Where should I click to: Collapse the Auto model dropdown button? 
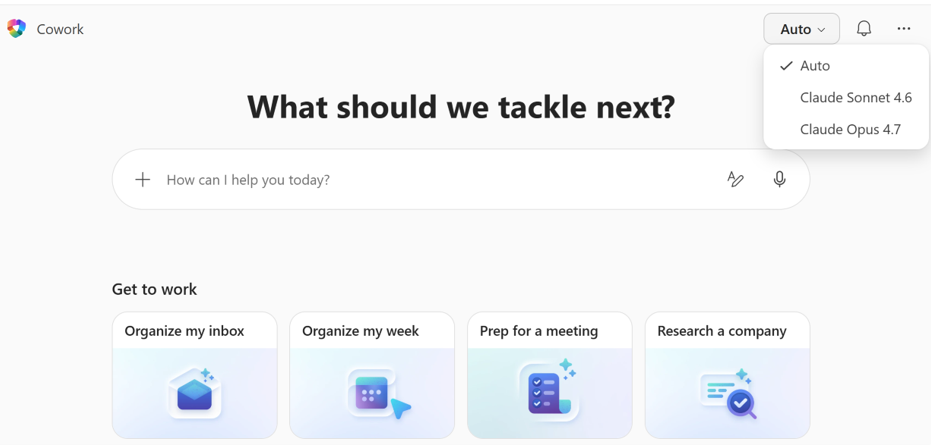point(802,29)
